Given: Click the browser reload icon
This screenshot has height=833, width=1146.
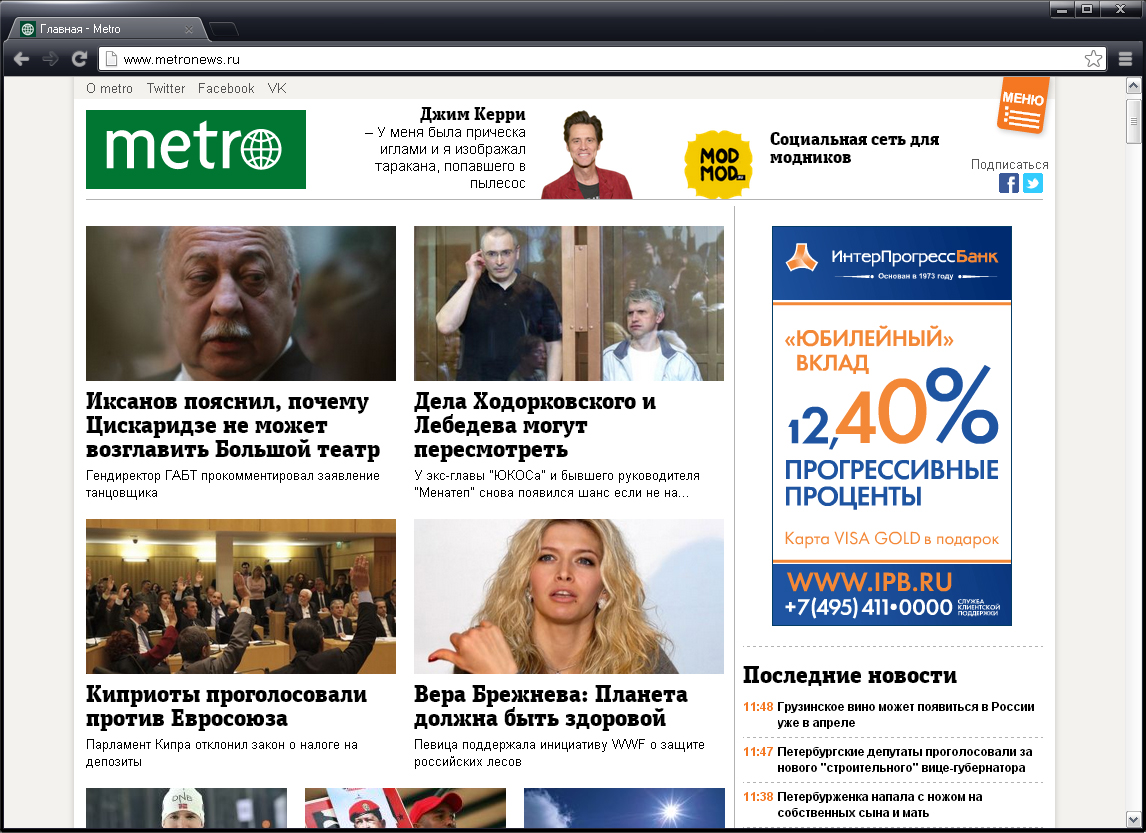Looking at the screenshot, I should (x=79, y=59).
